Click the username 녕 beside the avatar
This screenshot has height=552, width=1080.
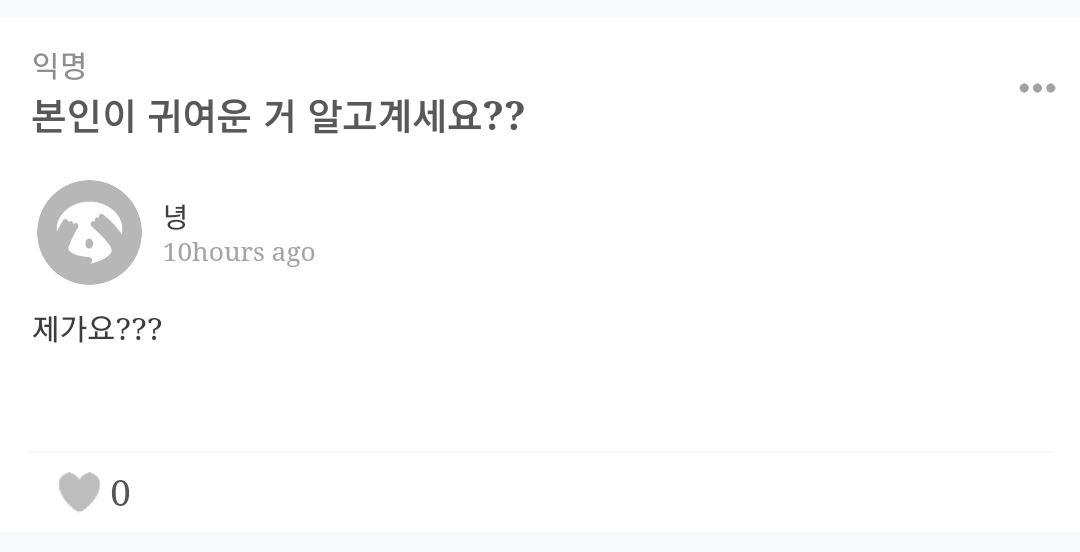175,216
